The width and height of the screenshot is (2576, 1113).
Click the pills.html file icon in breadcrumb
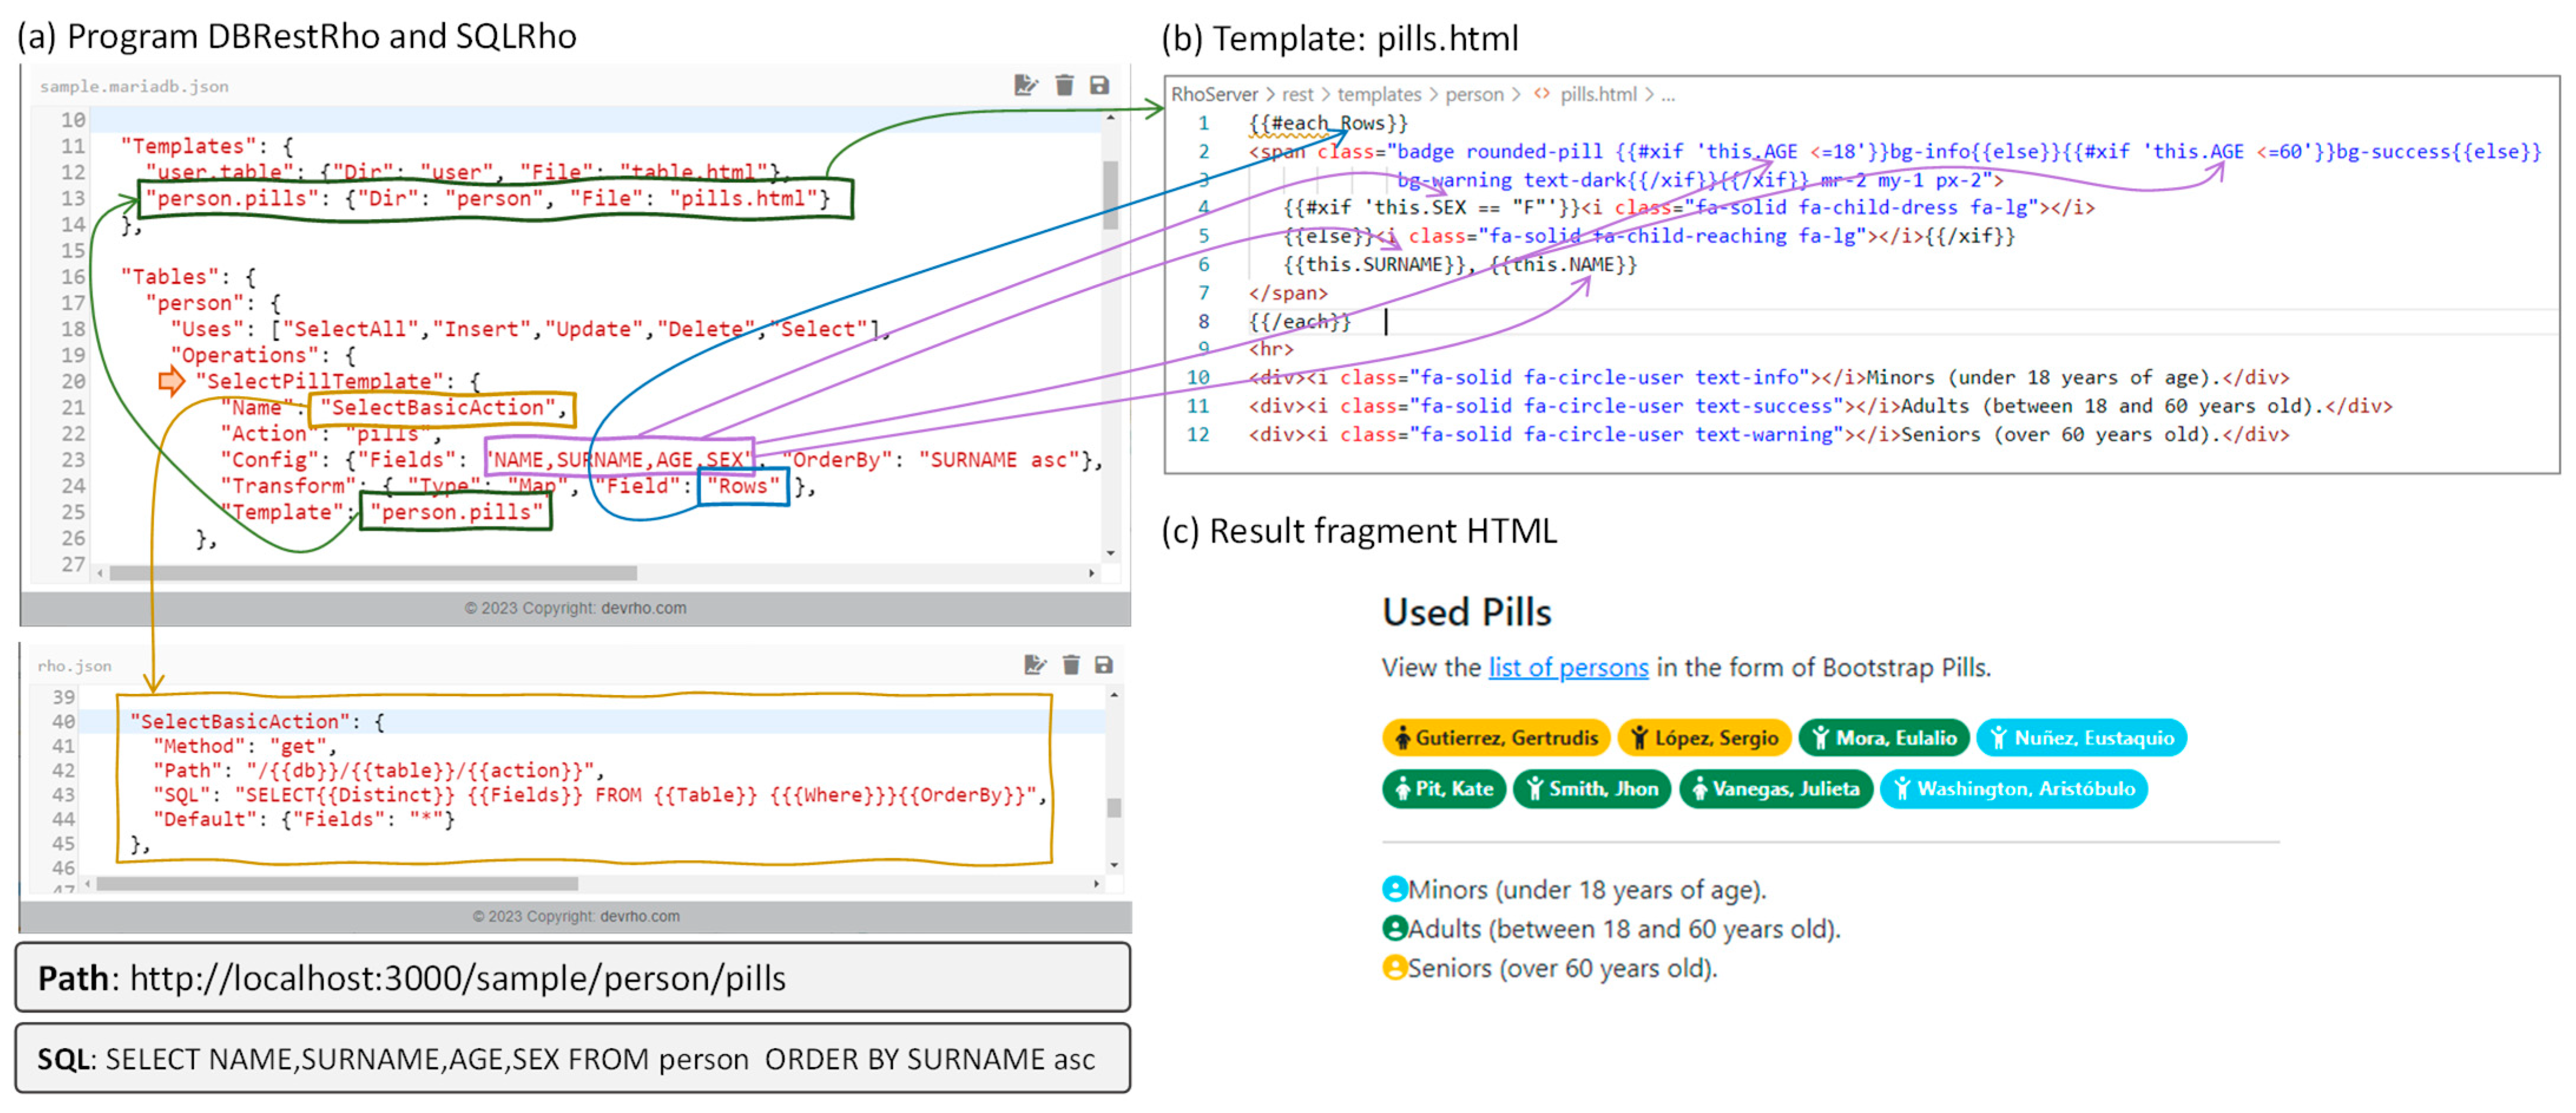coord(1542,93)
